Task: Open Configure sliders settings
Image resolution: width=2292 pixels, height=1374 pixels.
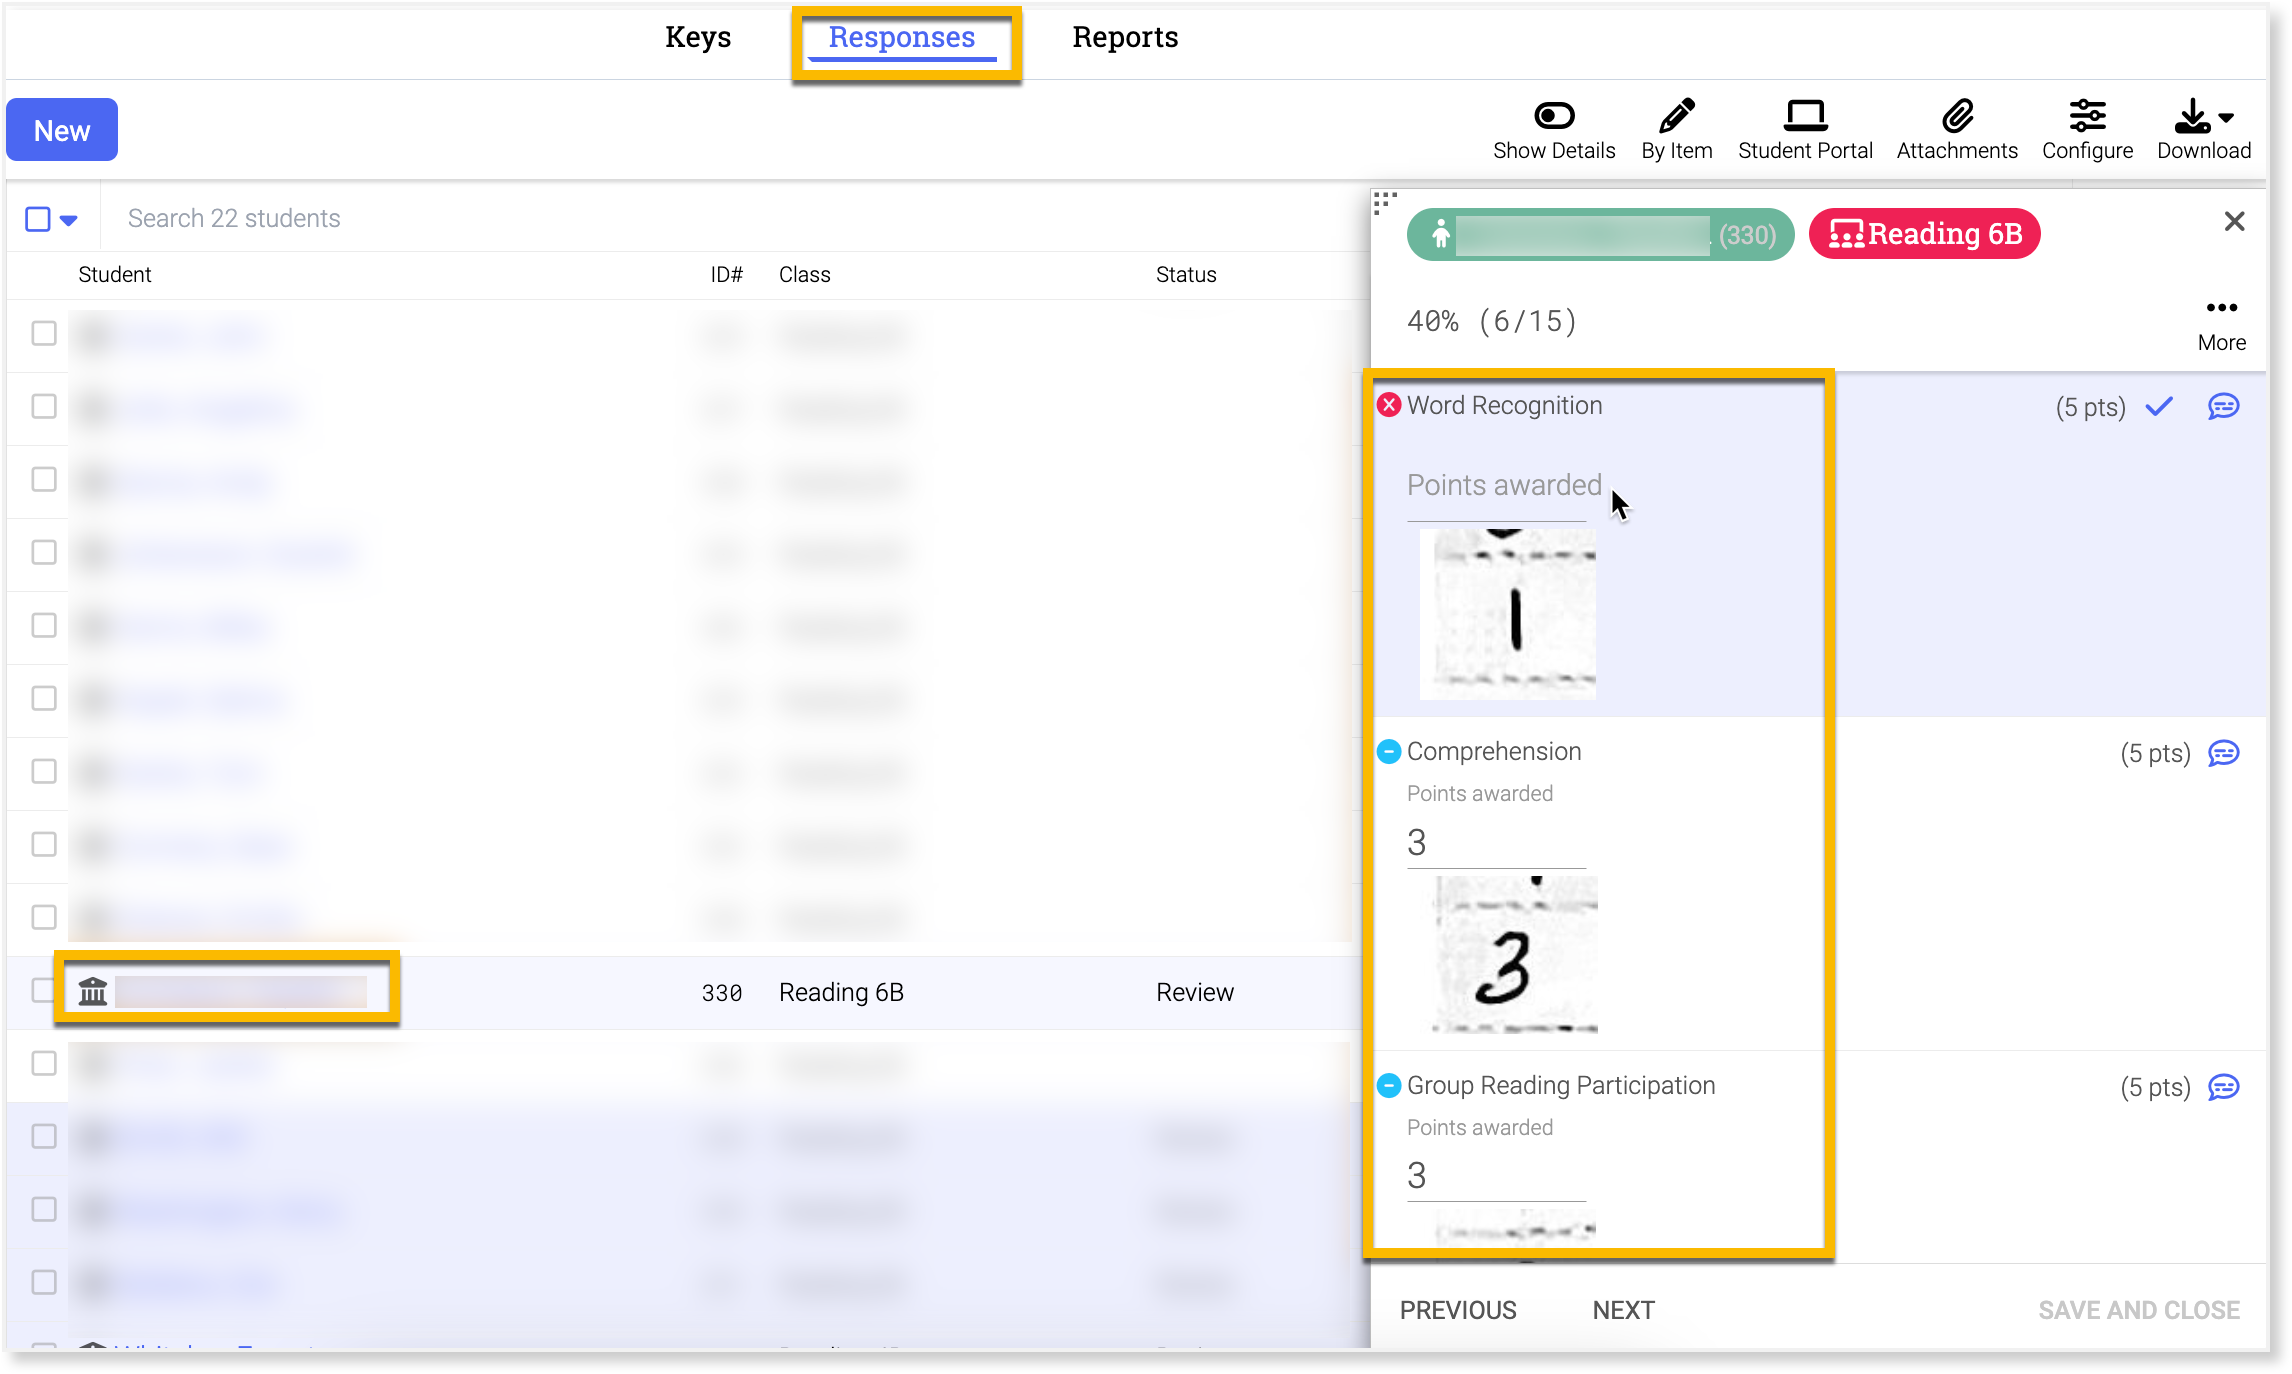Action: pyautogui.click(x=2087, y=117)
